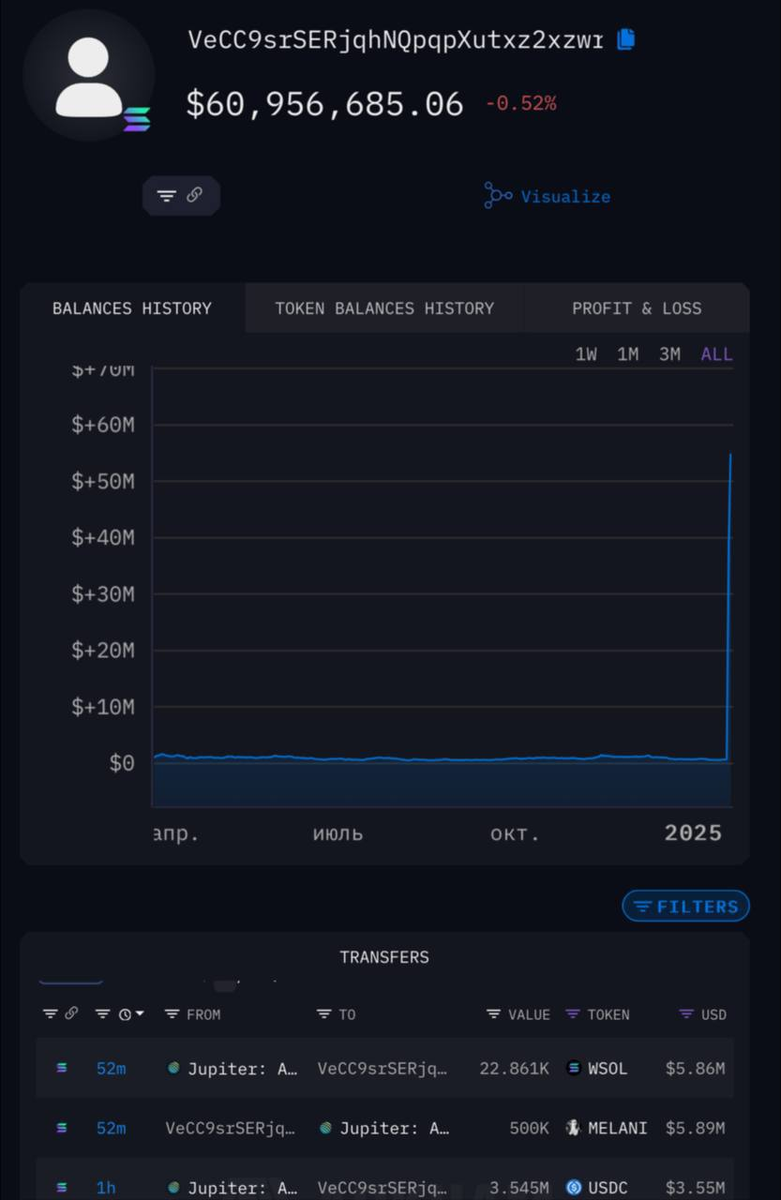Switch to Token Balances History tab
Screen dimensions: 781x1200
385,308
